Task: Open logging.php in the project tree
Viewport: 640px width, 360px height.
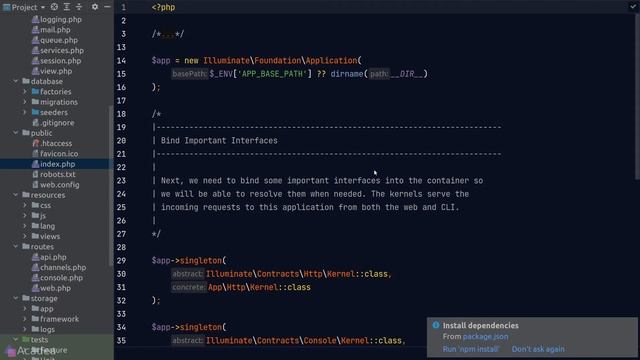Action: (61, 19)
